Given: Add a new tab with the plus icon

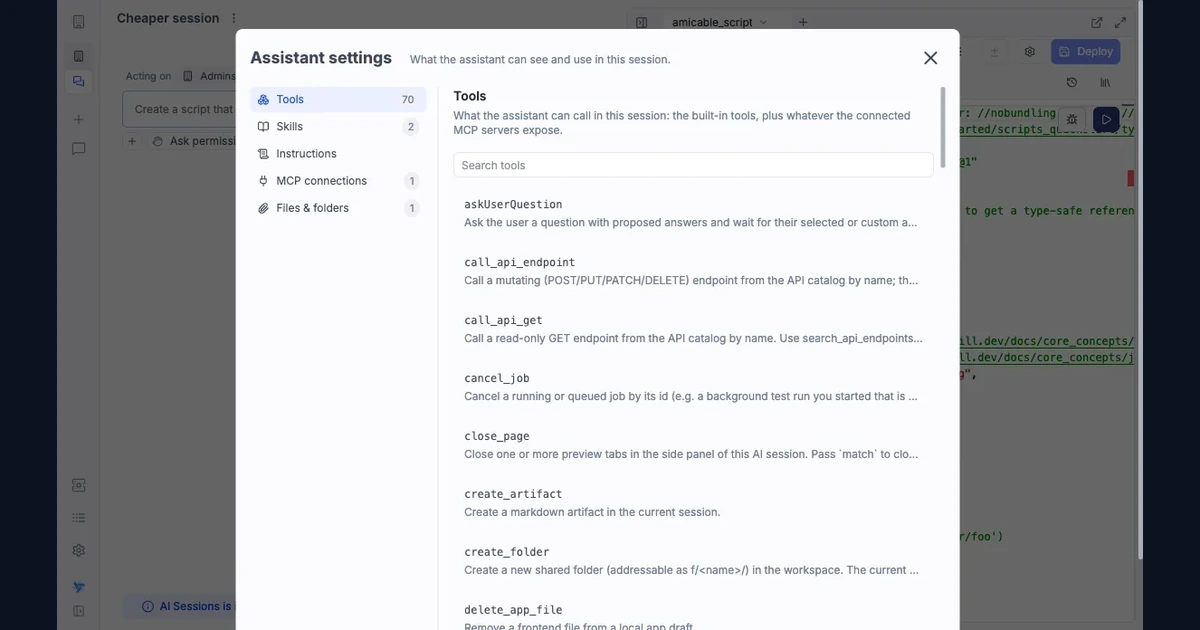Looking at the screenshot, I should [802, 22].
